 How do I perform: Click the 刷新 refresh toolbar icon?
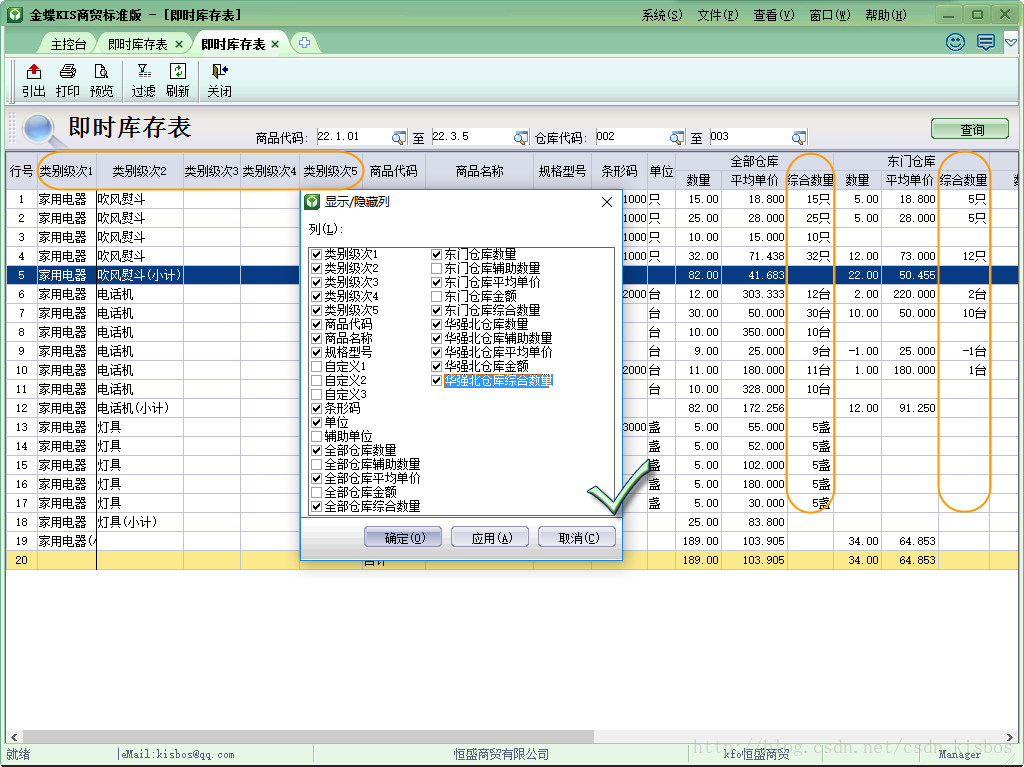178,80
